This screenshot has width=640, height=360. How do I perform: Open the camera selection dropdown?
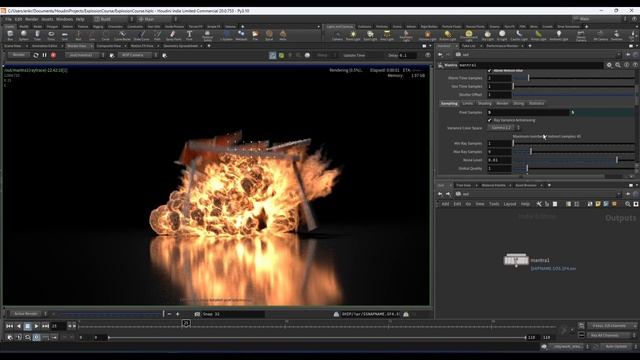tap(138, 55)
